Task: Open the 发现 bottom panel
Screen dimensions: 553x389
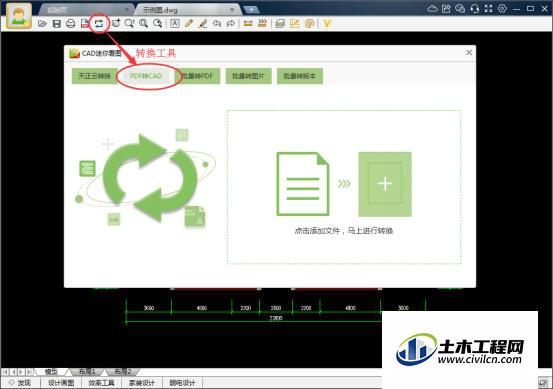Action: pos(20,383)
